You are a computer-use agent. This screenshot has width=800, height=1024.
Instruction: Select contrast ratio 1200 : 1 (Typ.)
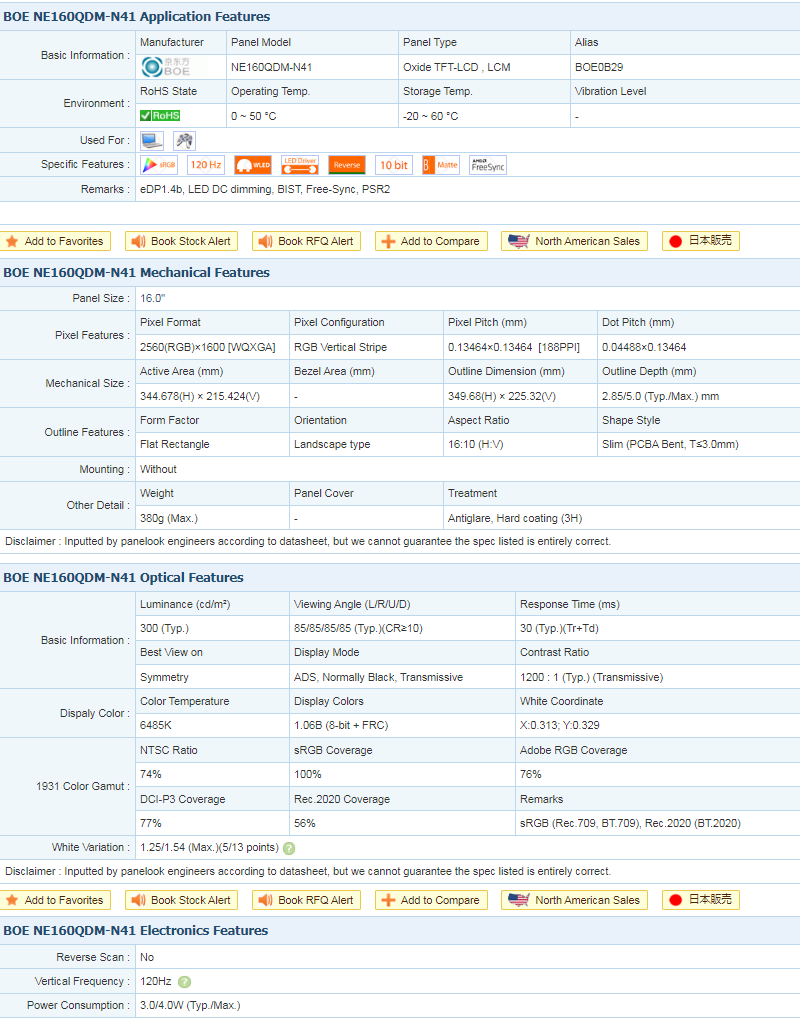point(554,677)
